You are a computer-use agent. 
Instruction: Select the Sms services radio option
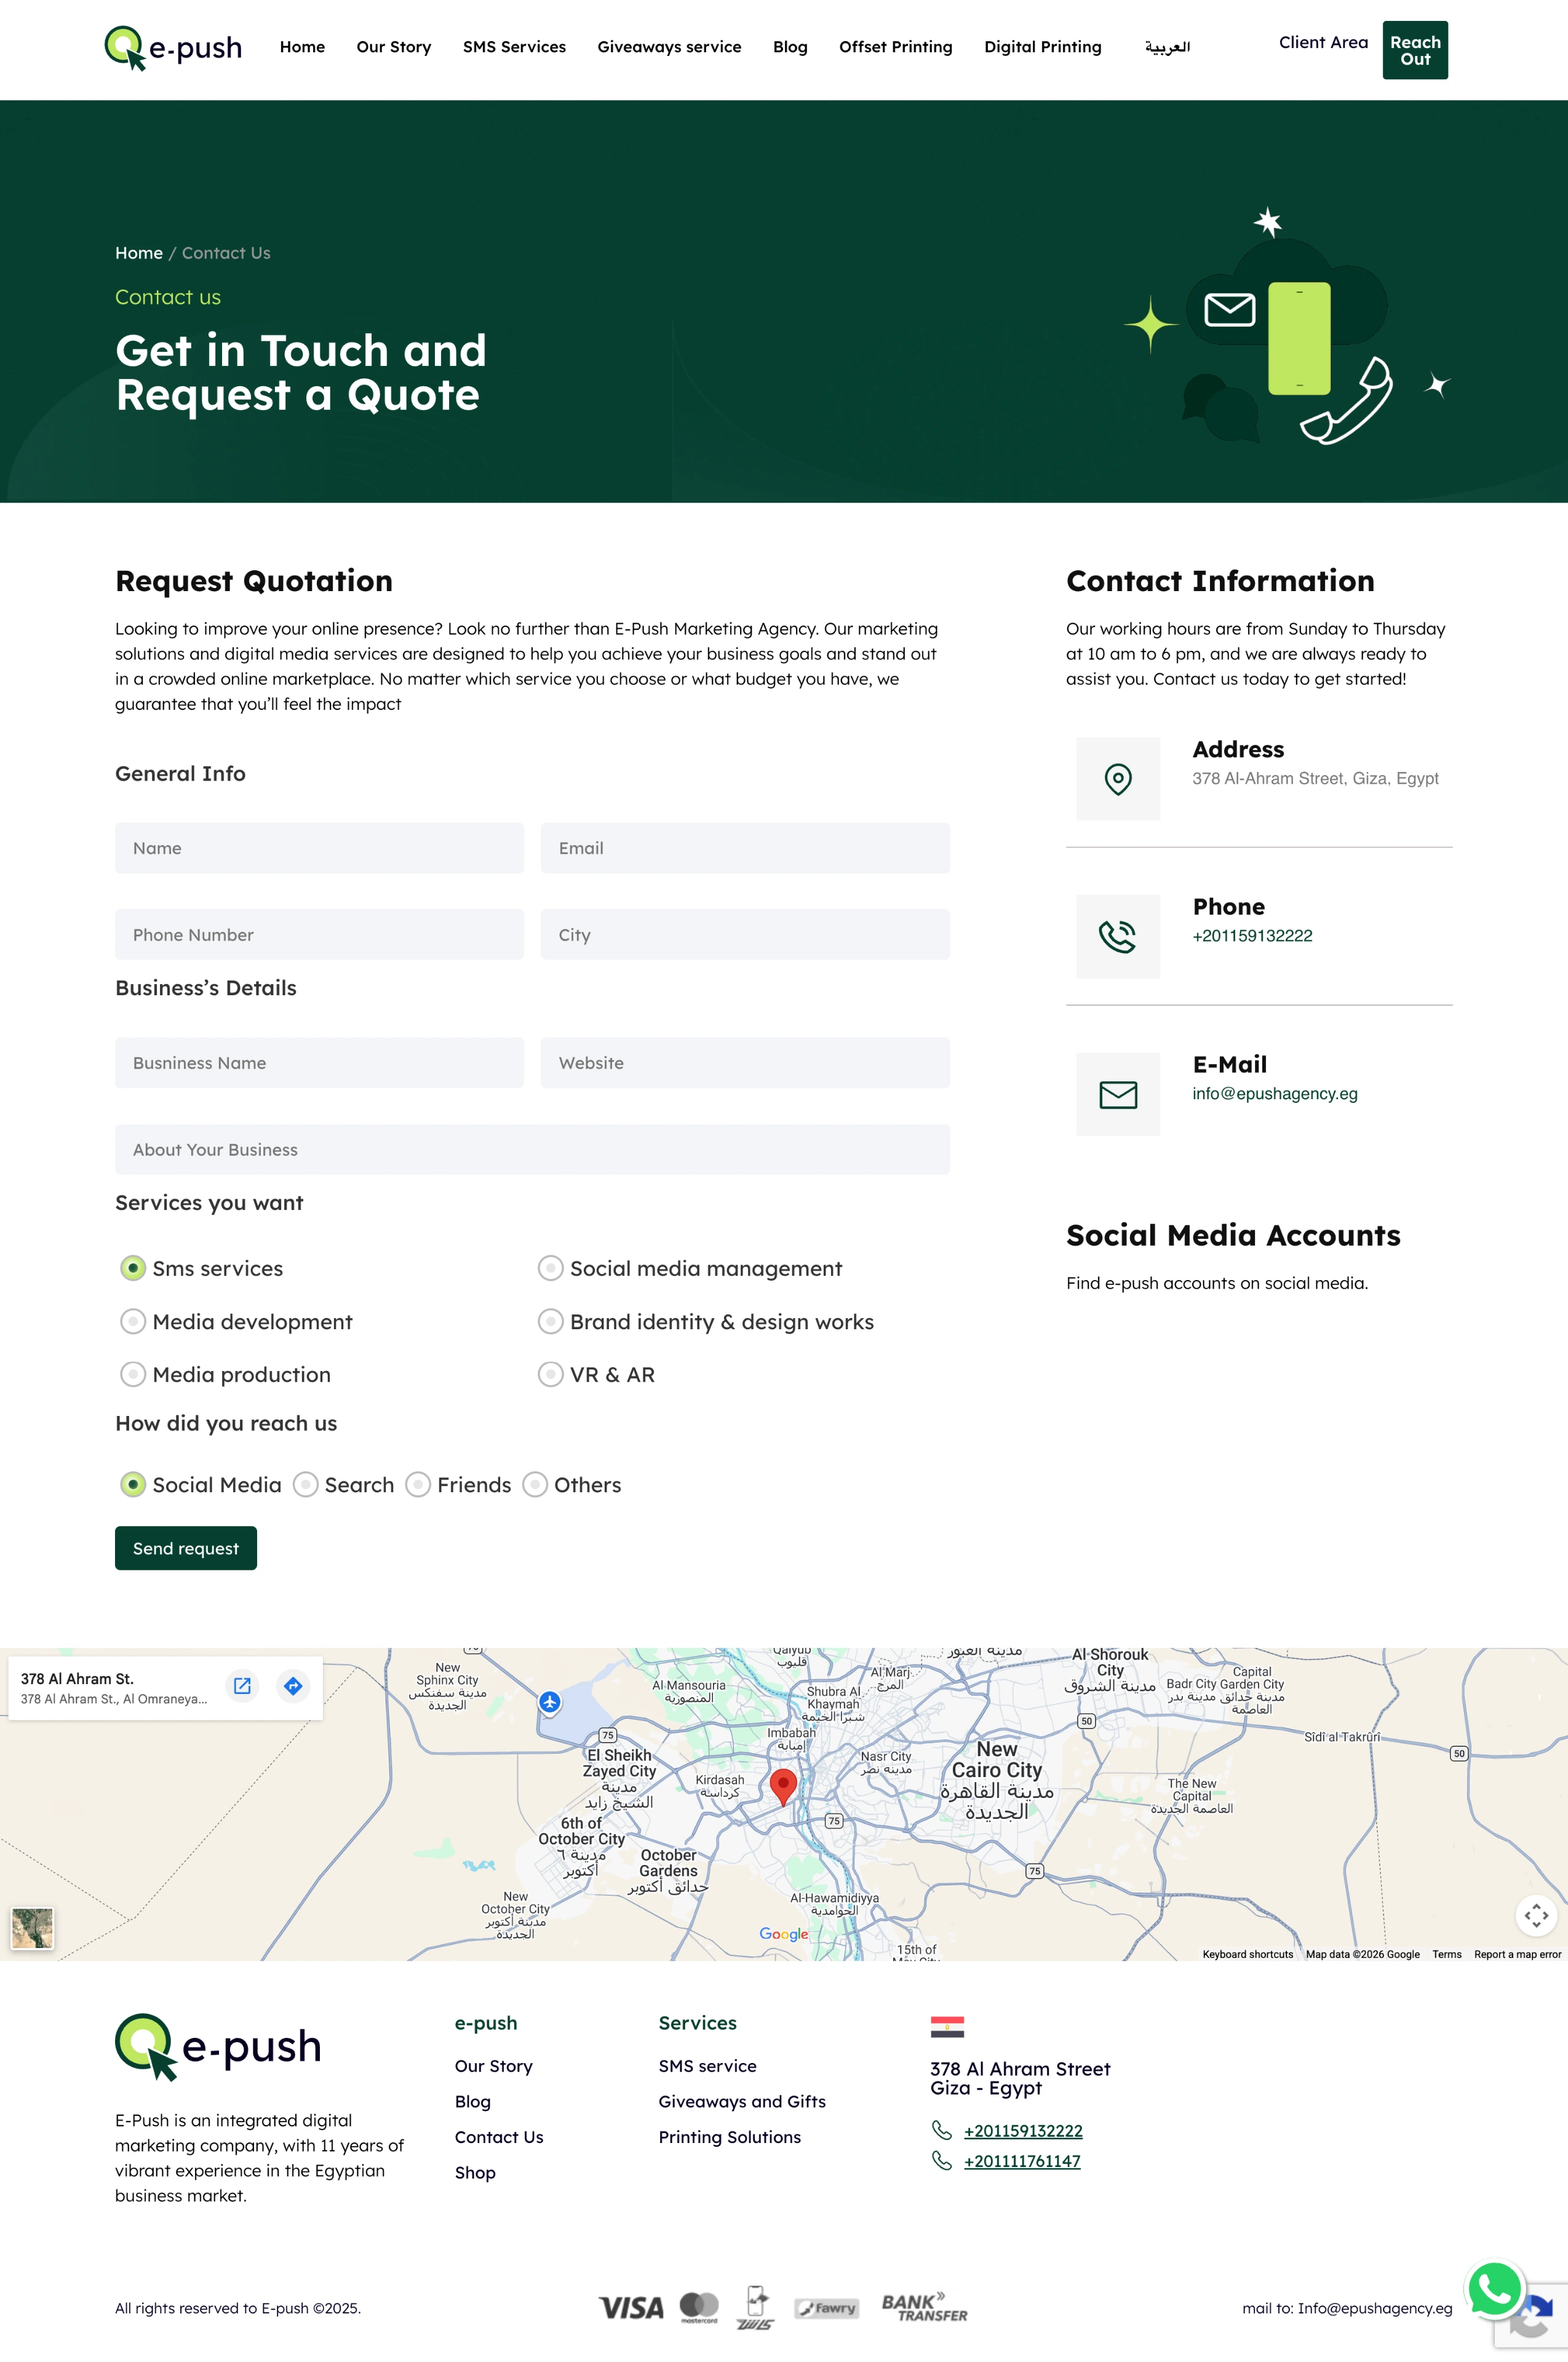(x=132, y=1268)
